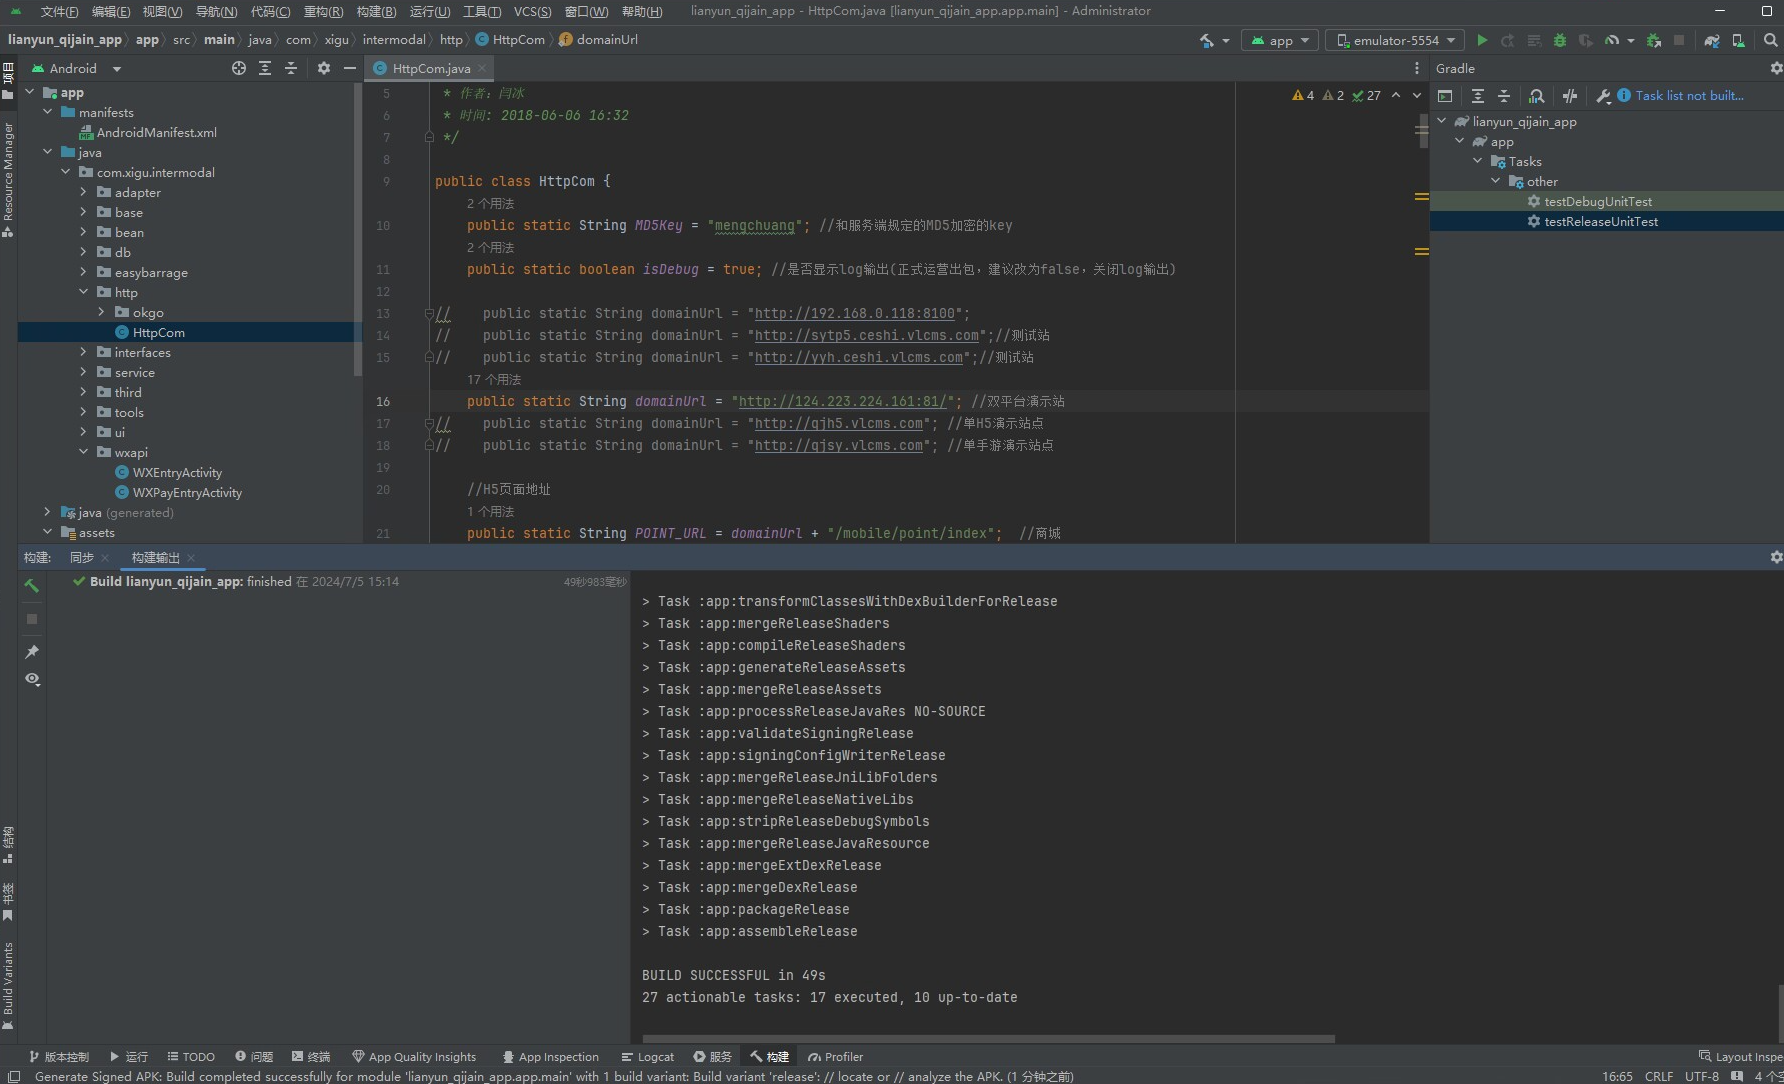Open the app run configuration dropdown
This screenshot has height=1084, width=1784.
[1279, 40]
